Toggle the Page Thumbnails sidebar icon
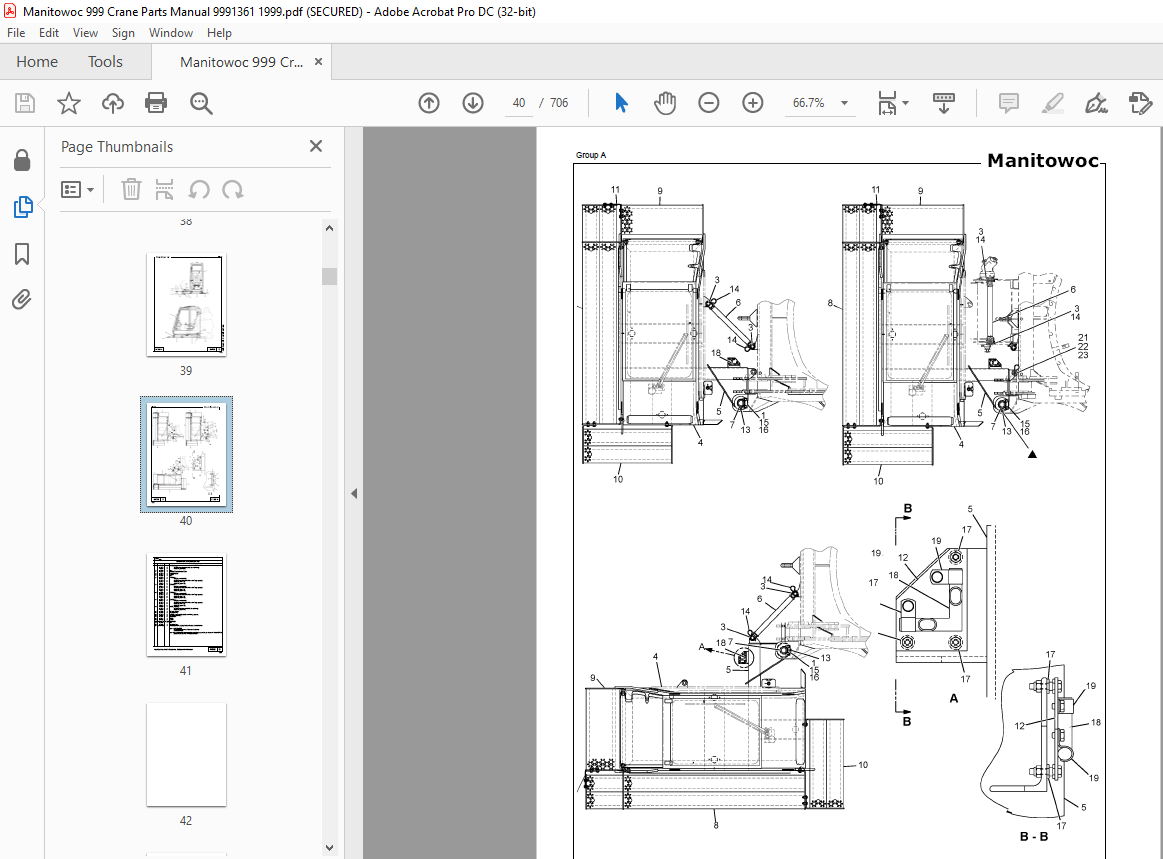The image size is (1163, 859). 22,207
